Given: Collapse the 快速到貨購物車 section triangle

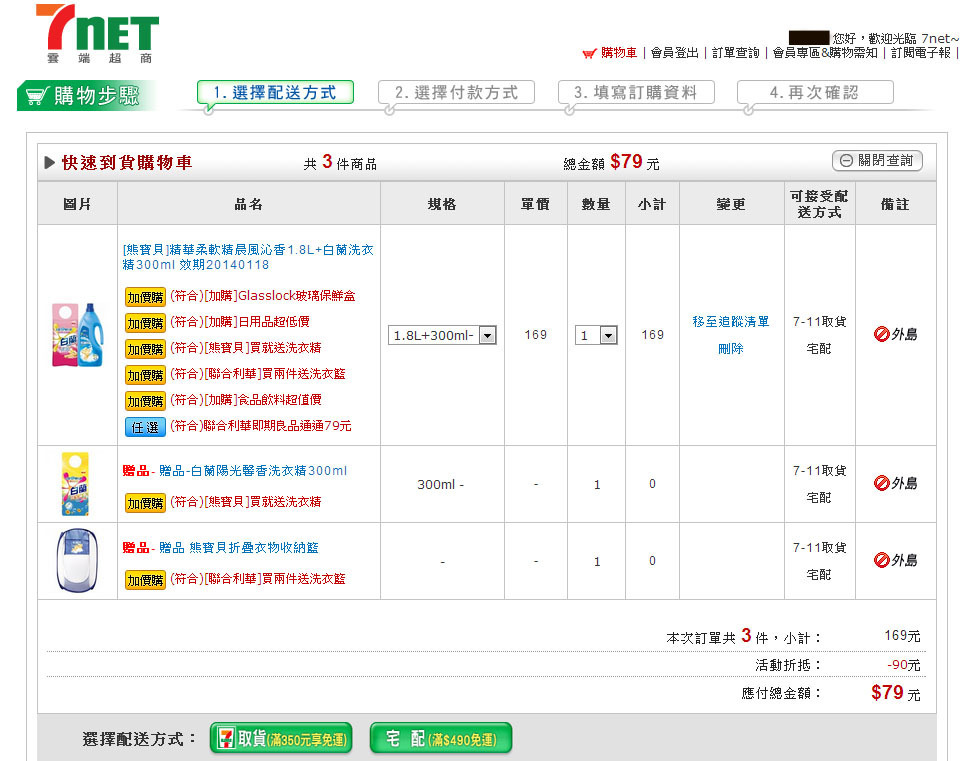Looking at the screenshot, I should [x=49, y=163].
